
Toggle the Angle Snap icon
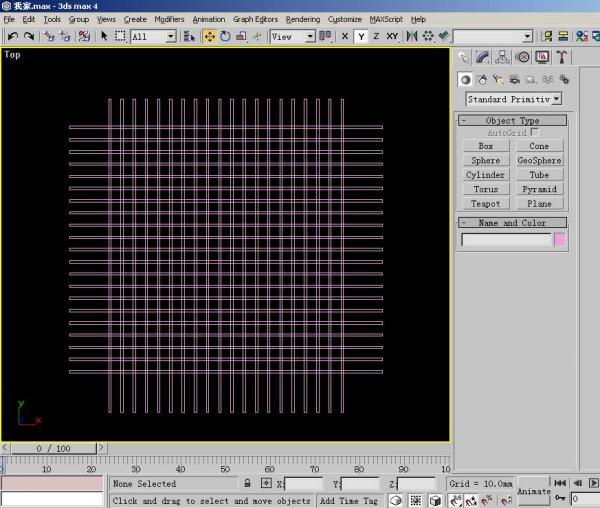click(x=471, y=500)
